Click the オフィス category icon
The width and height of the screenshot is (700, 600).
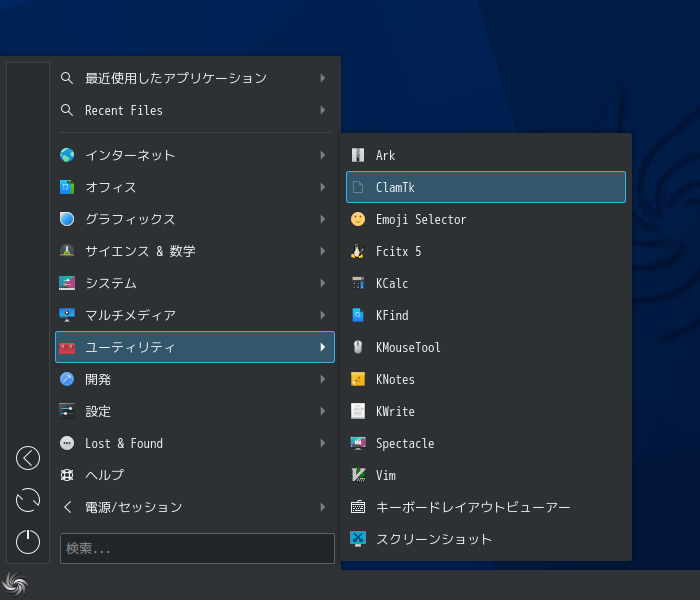67,187
